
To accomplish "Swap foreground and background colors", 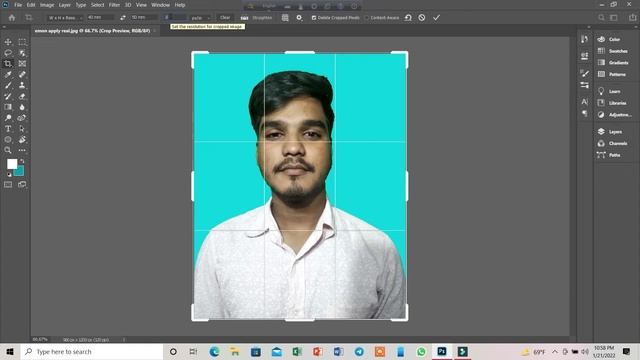I will tap(22, 161).
